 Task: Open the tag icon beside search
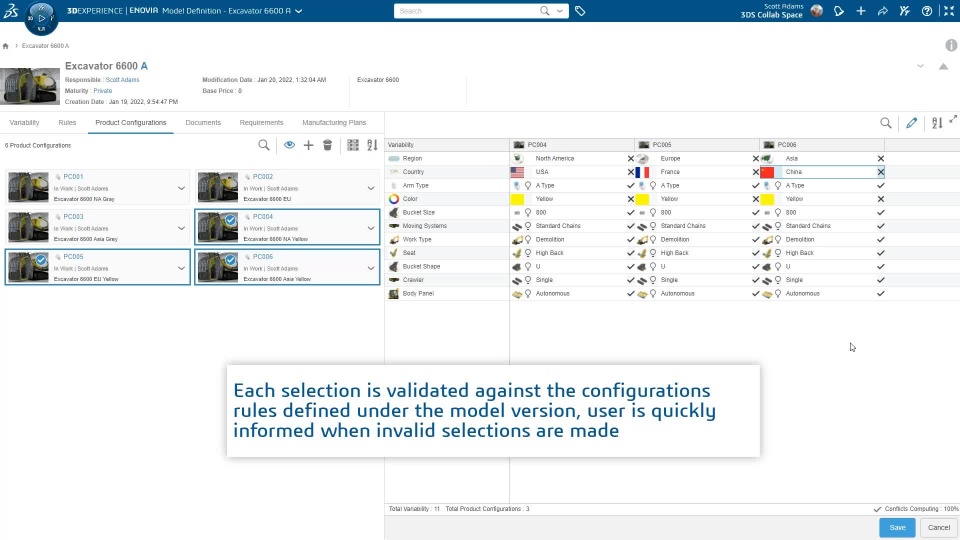(x=580, y=11)
